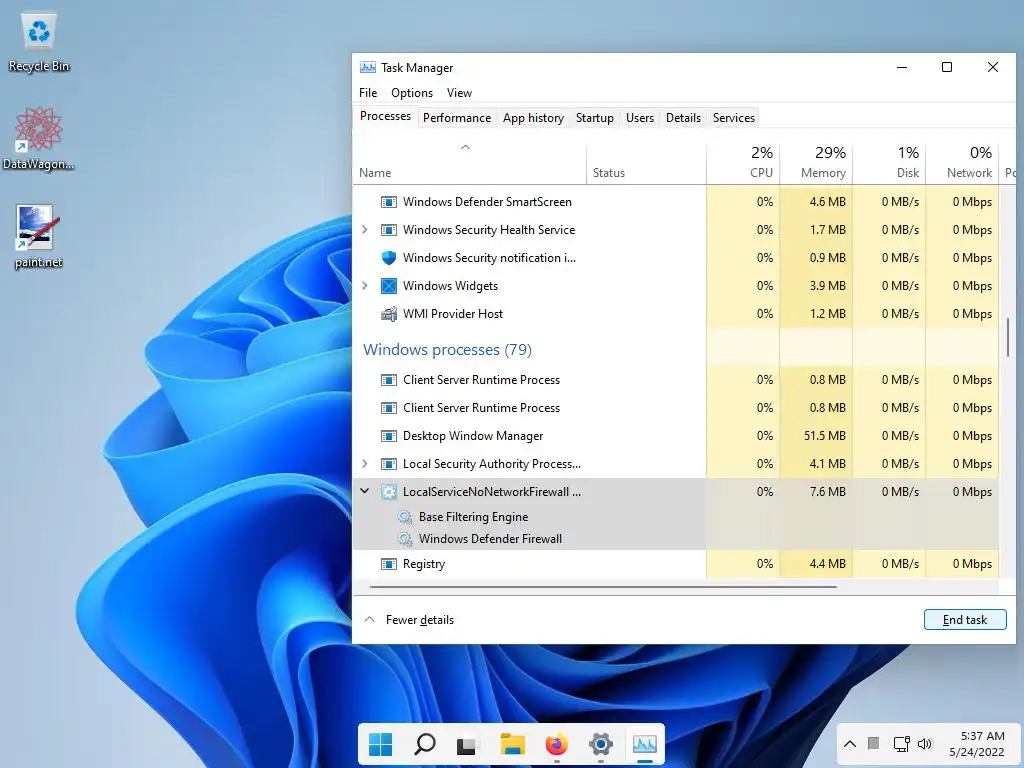Image resolution: width=1024 pixels, height=768 pixels.
Task: Sort processes by the Disk column
Action: pyautogui.click(x=889, y=162)
